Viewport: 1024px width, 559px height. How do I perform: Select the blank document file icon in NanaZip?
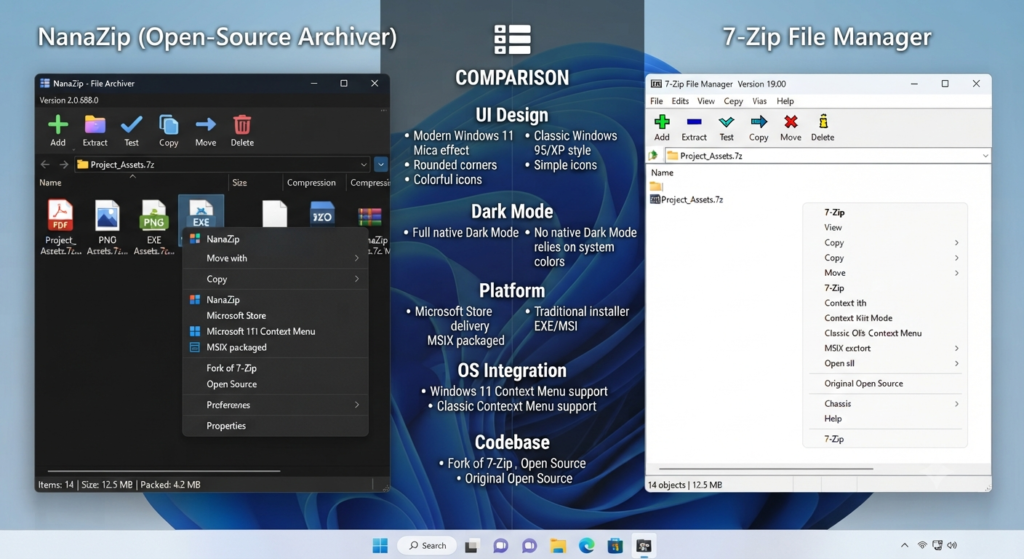coord(275,214)
